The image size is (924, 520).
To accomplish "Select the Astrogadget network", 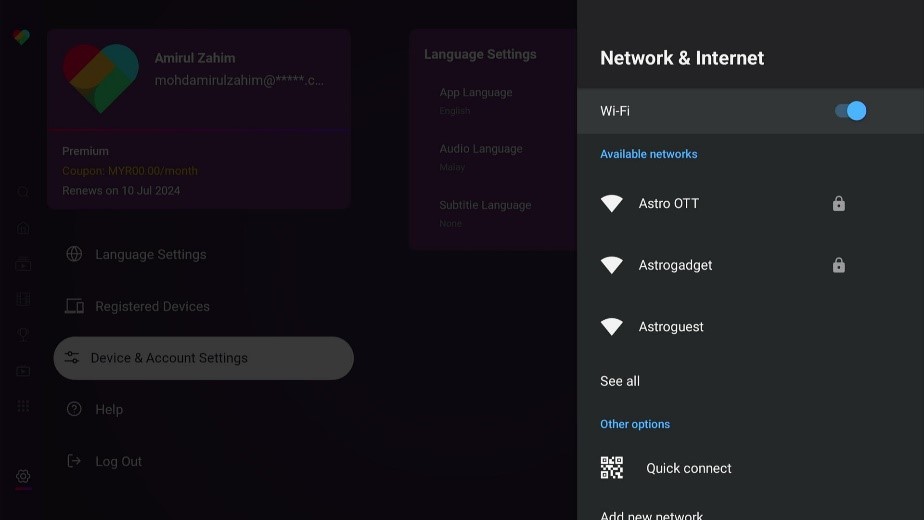I will click(x=750, y=265).
